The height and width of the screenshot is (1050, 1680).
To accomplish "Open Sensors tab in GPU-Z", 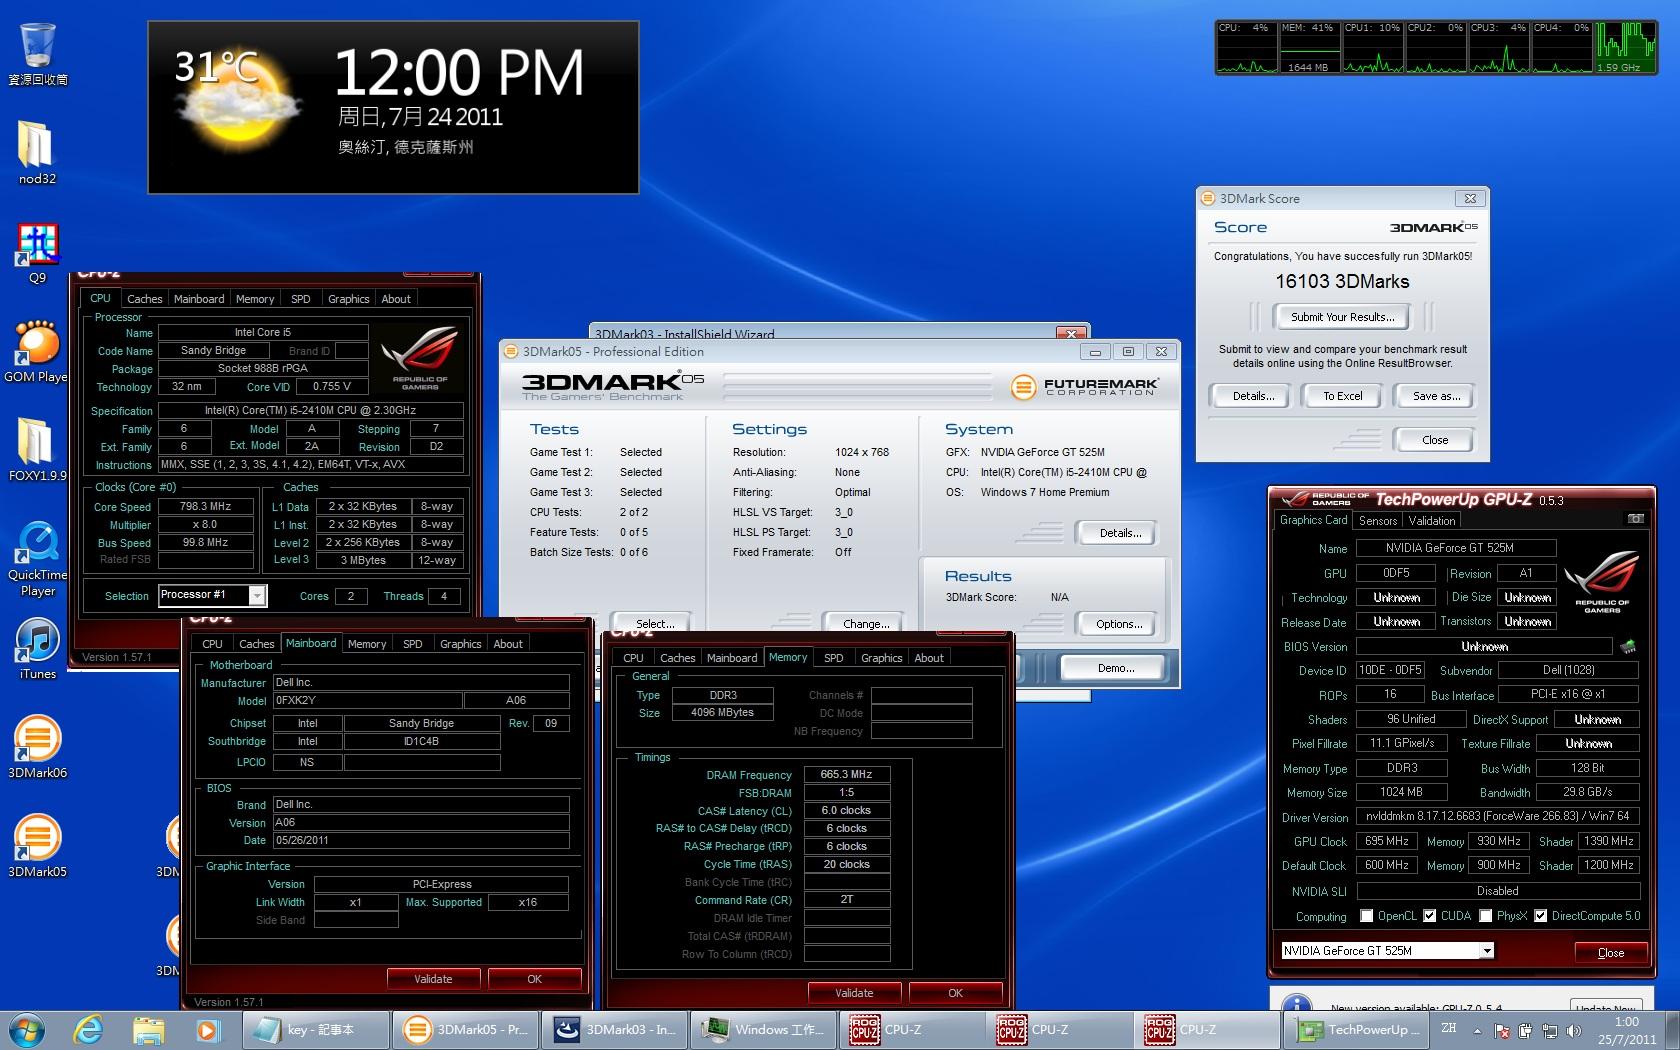I will [1378, 521].
